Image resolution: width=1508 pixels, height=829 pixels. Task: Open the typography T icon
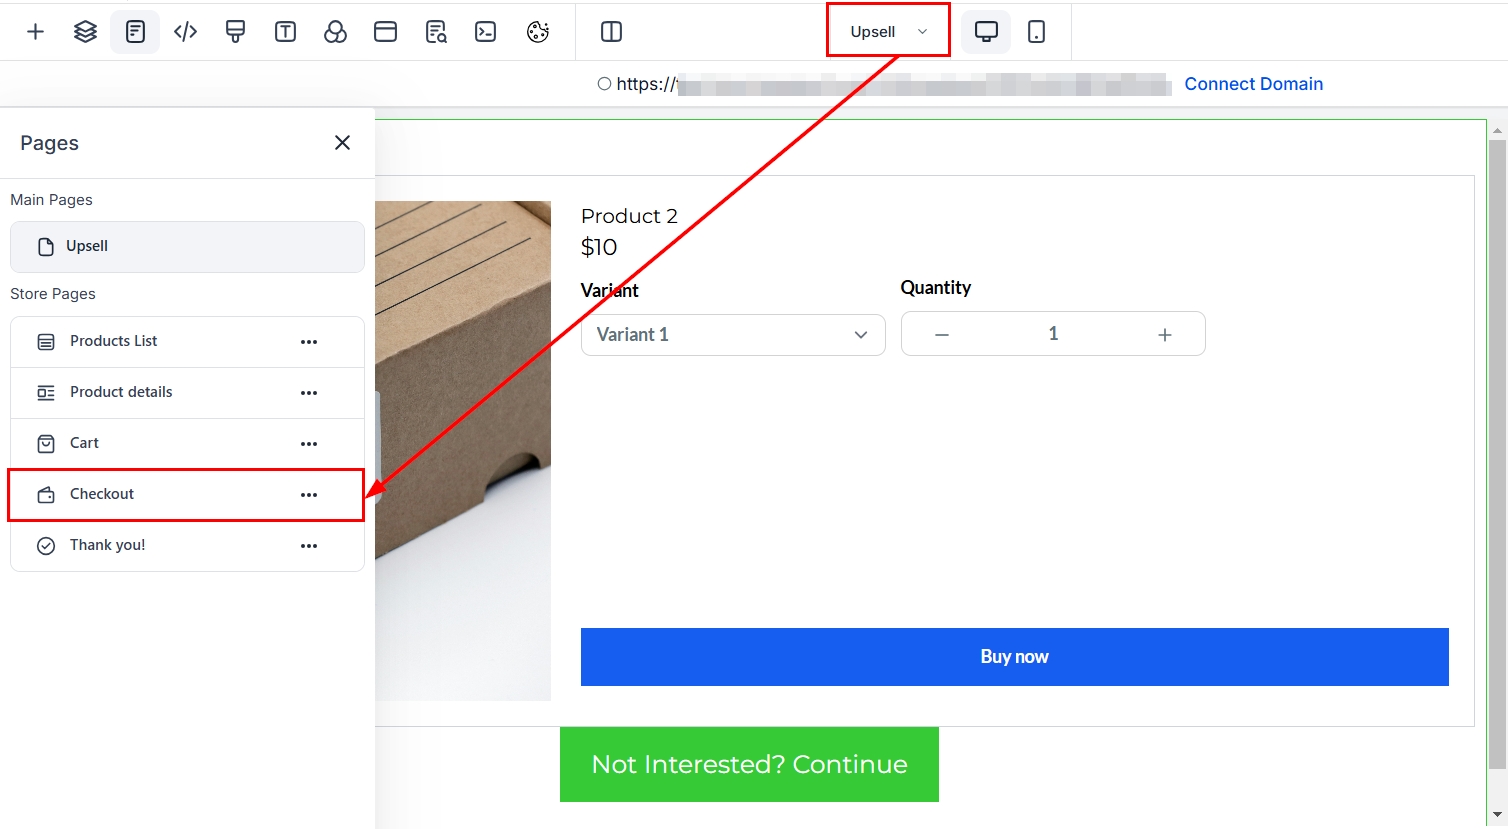(x=285, y=32)
